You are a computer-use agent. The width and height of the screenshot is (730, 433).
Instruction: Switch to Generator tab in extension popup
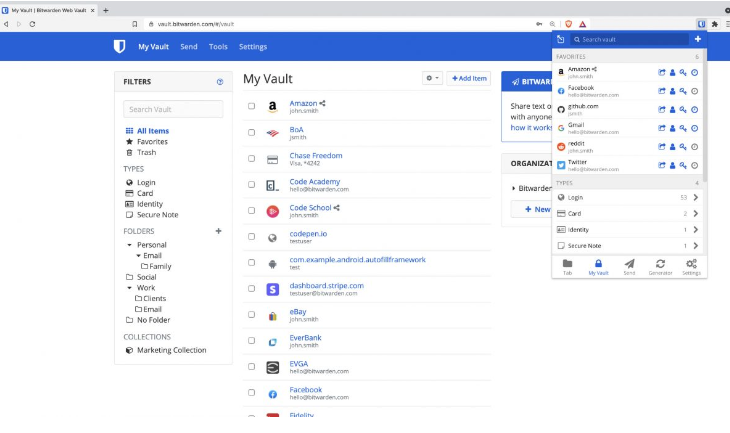point(660,267)
